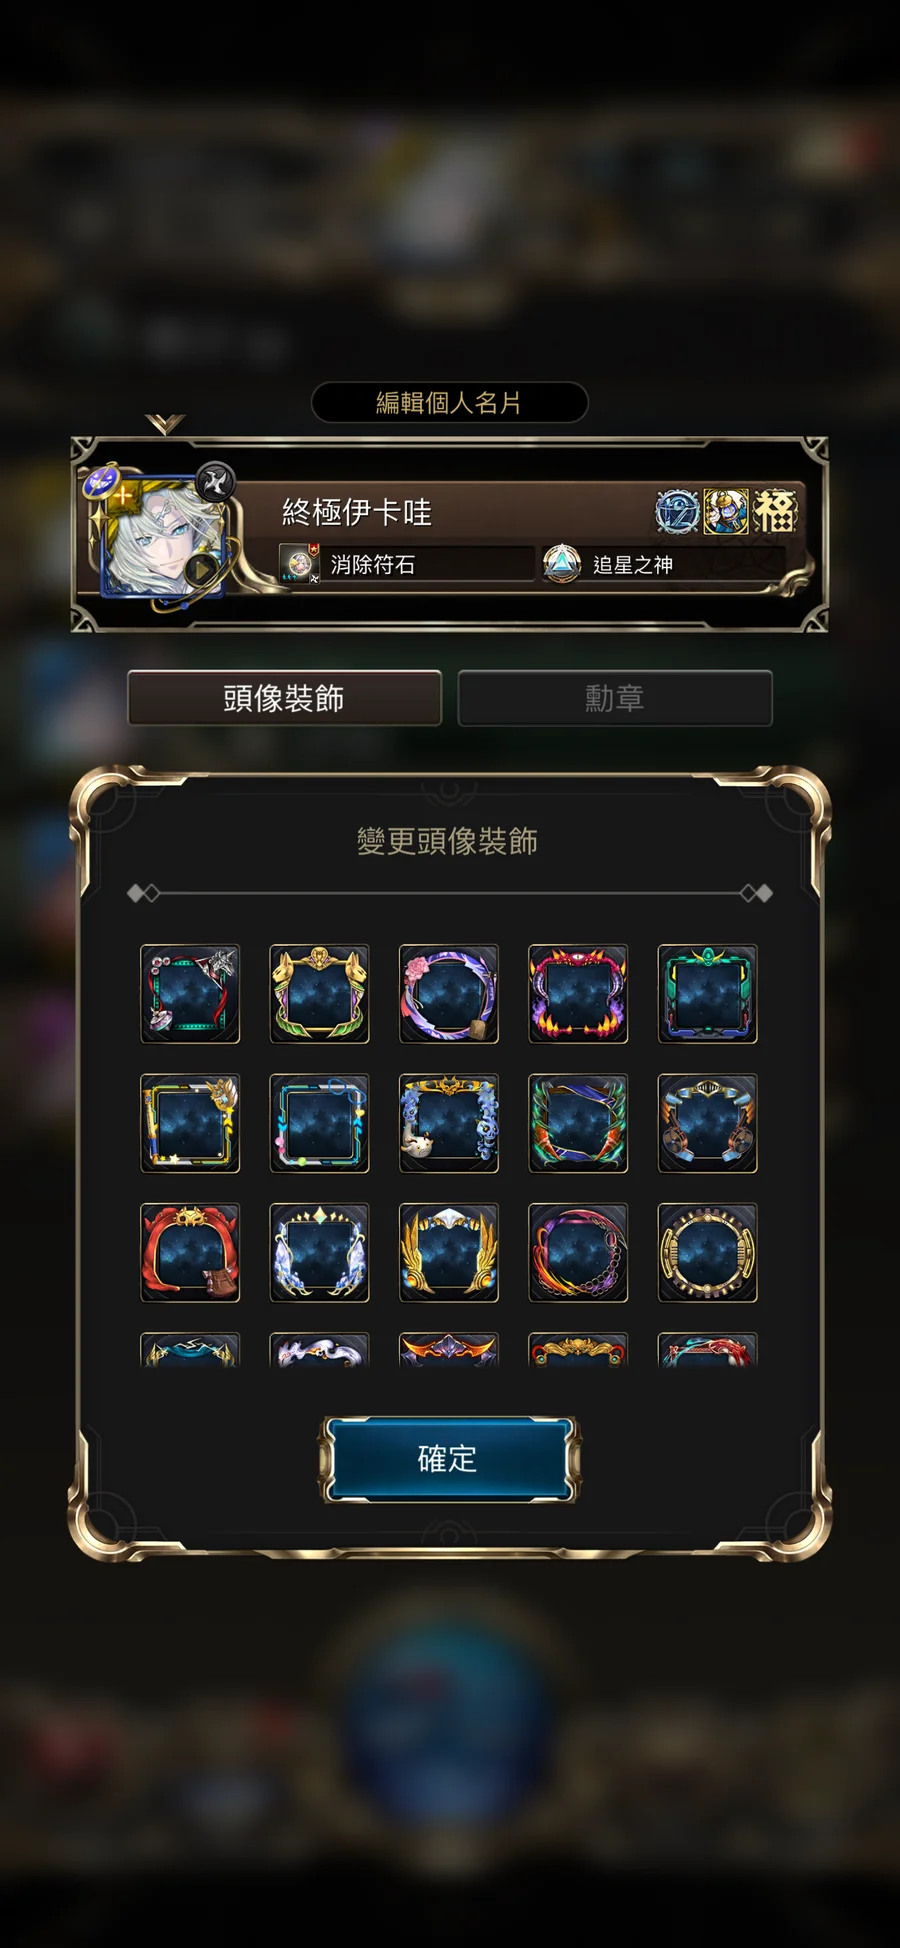
Task: Click the 編輯個人名片 title button
Action: (x=449, y=402)
